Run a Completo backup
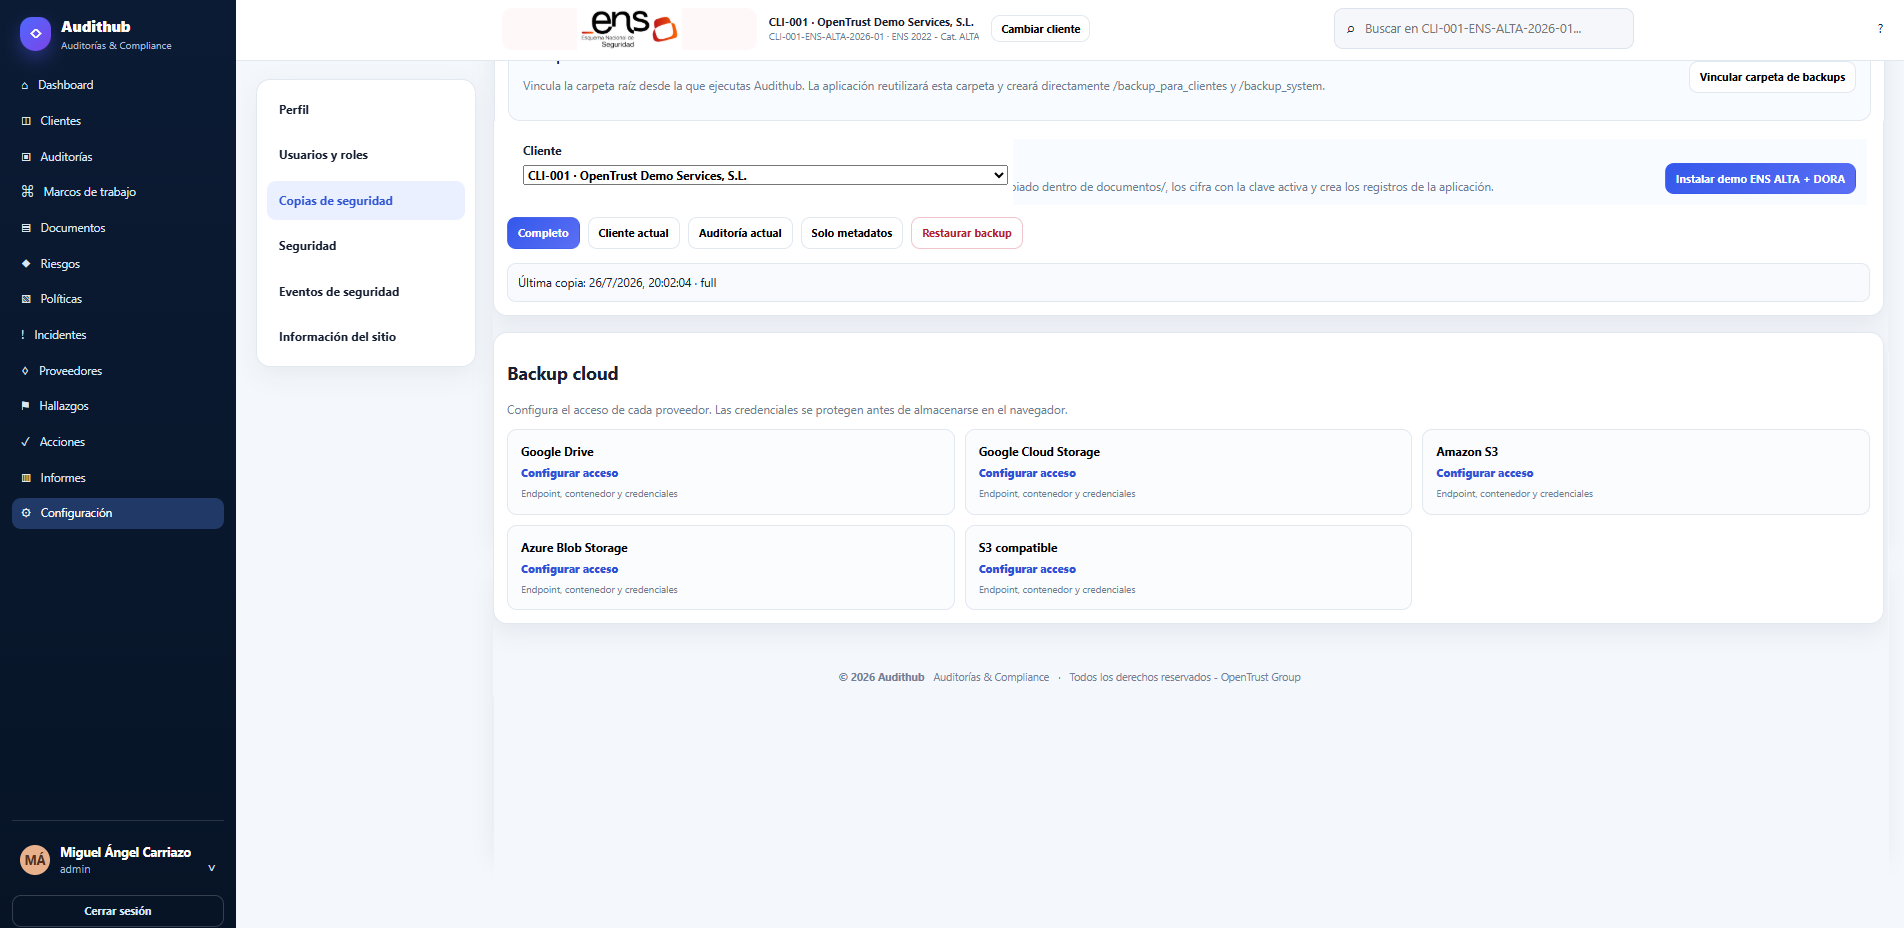 (x=543, y=233)
